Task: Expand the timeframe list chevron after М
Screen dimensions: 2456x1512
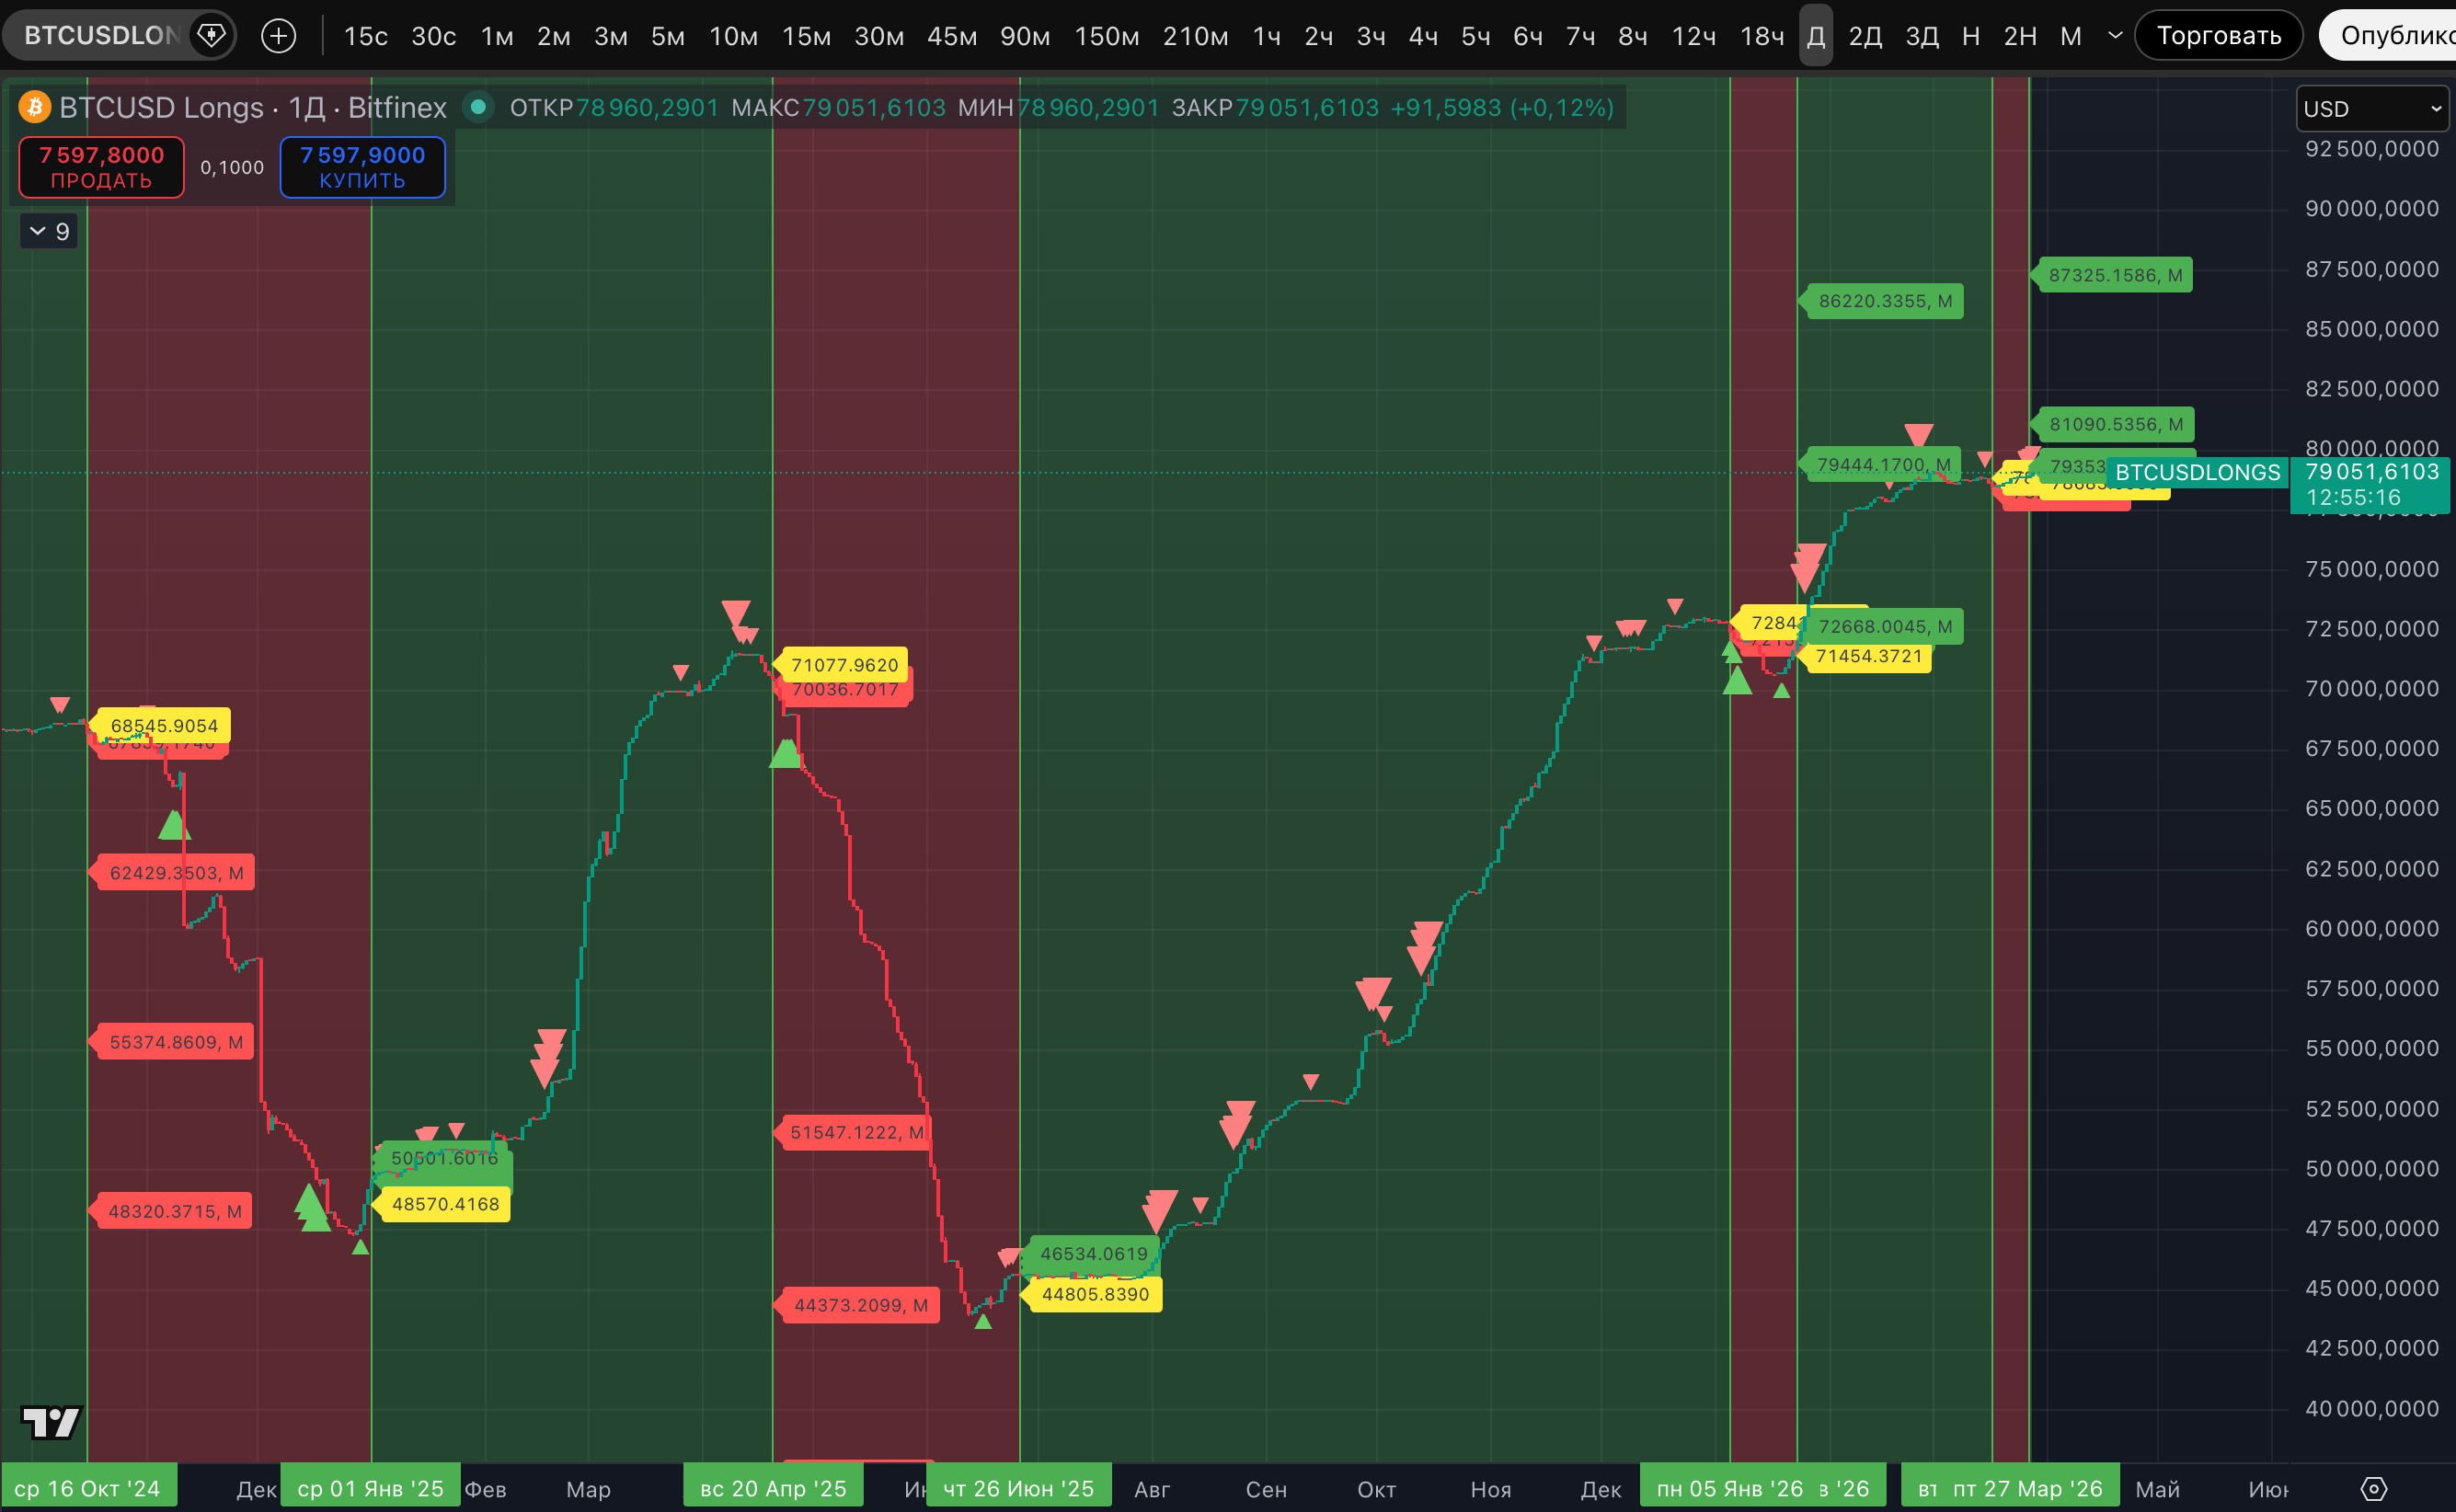Action: [x=2115, y=36]
